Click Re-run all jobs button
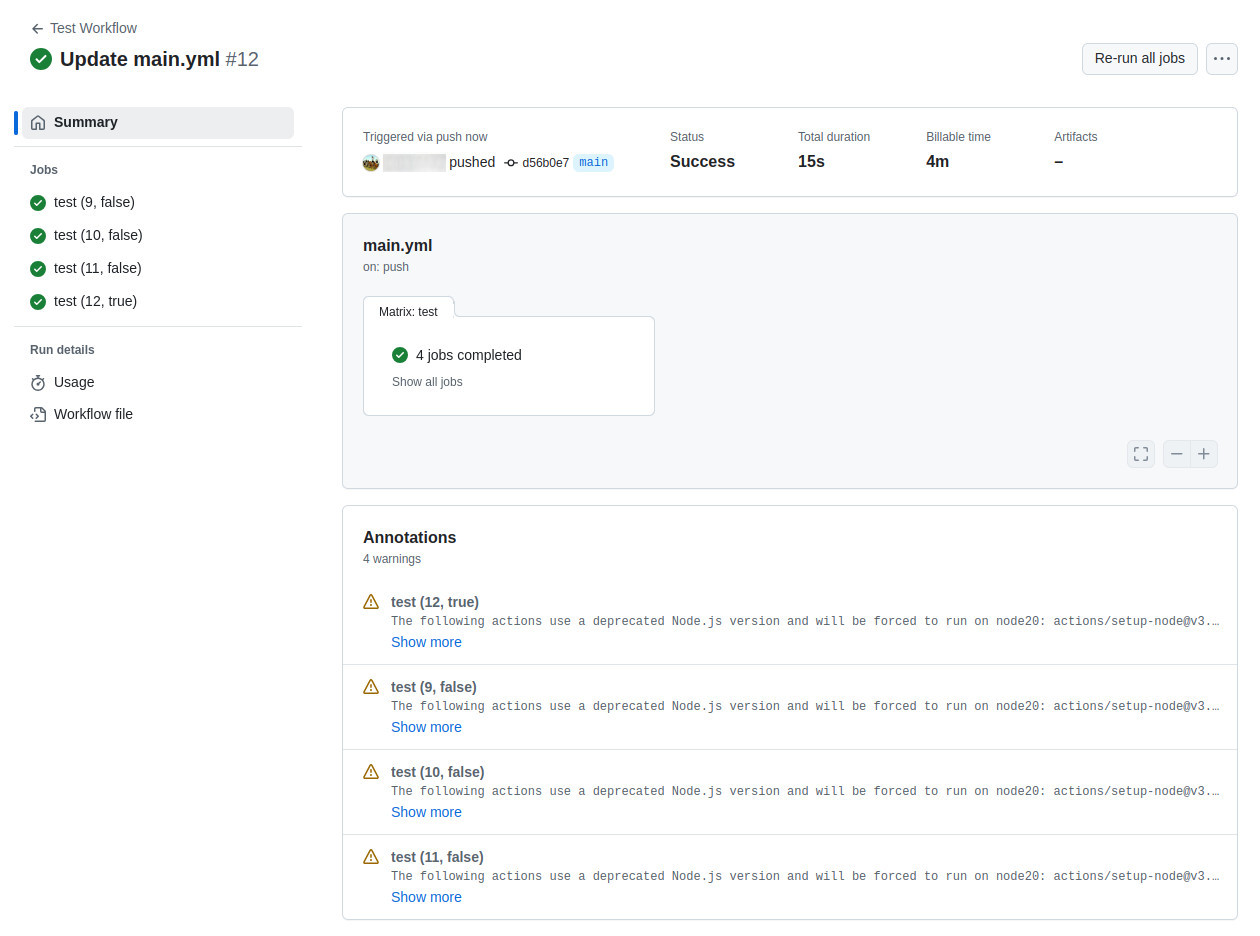This screenshot has height=936, width=1260. point(1139,59)
